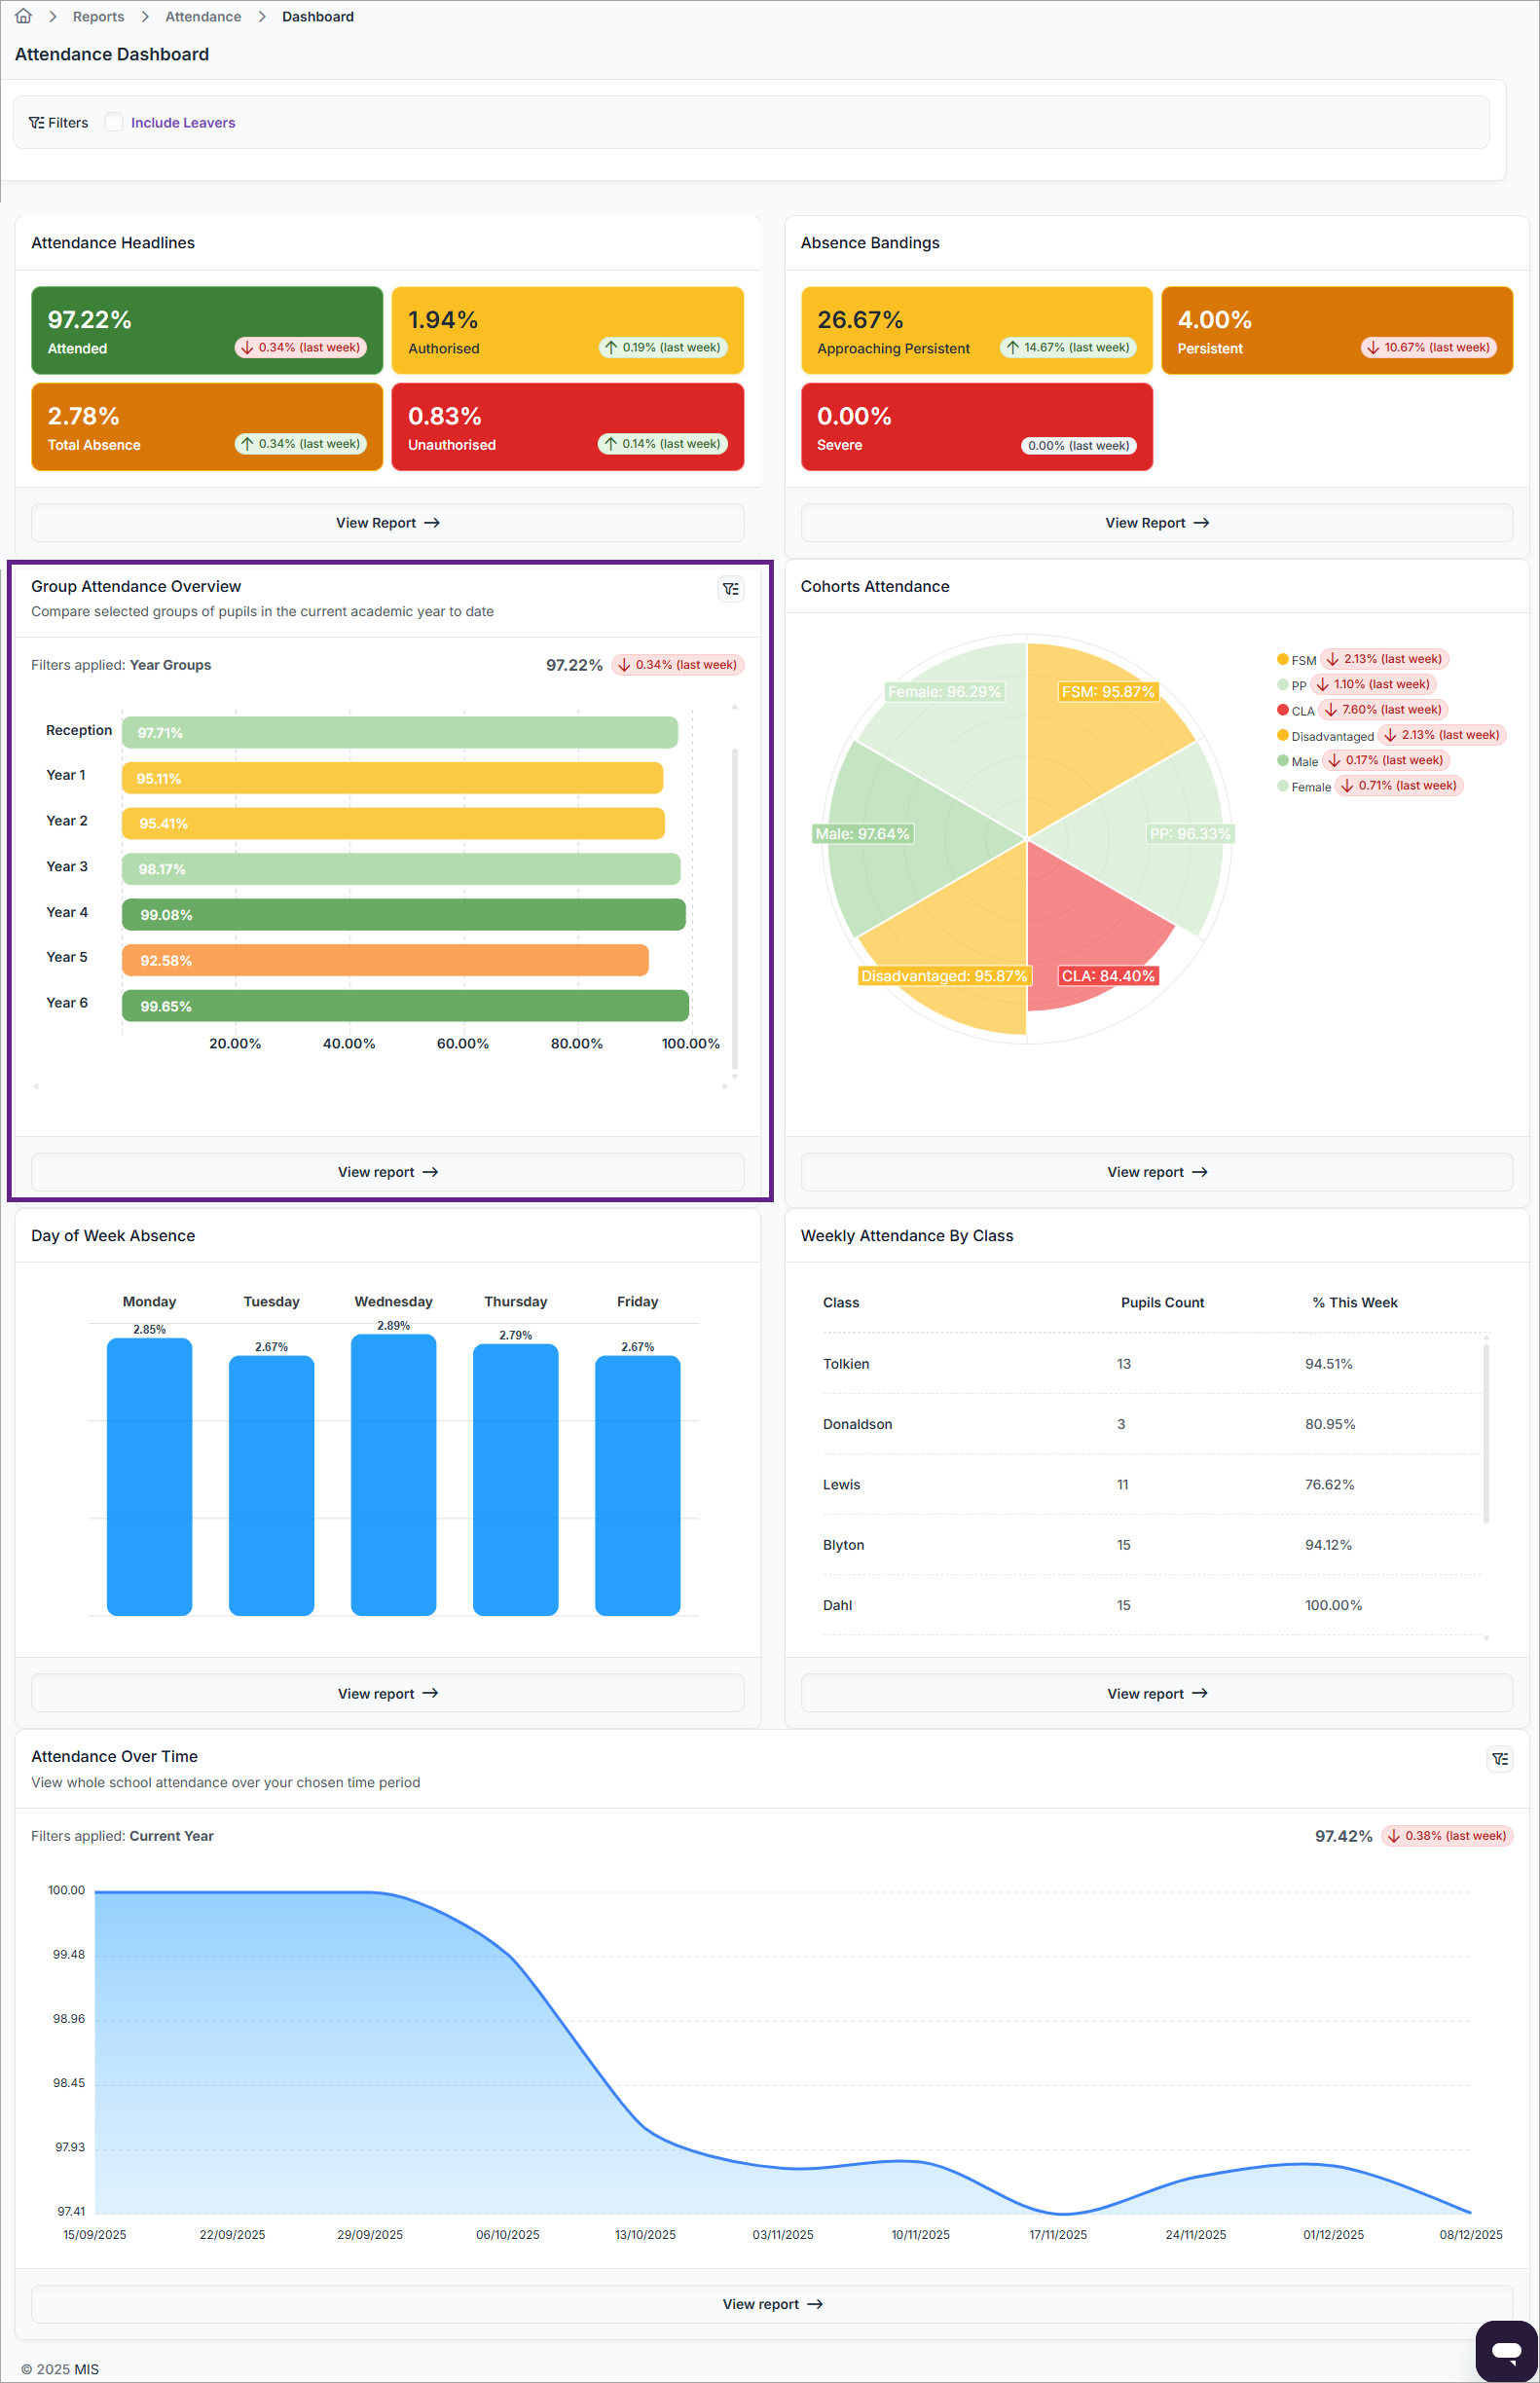Click the CLA 84.40% pie segment label
1540x2383 pixels.
(x=1108, y=976)
